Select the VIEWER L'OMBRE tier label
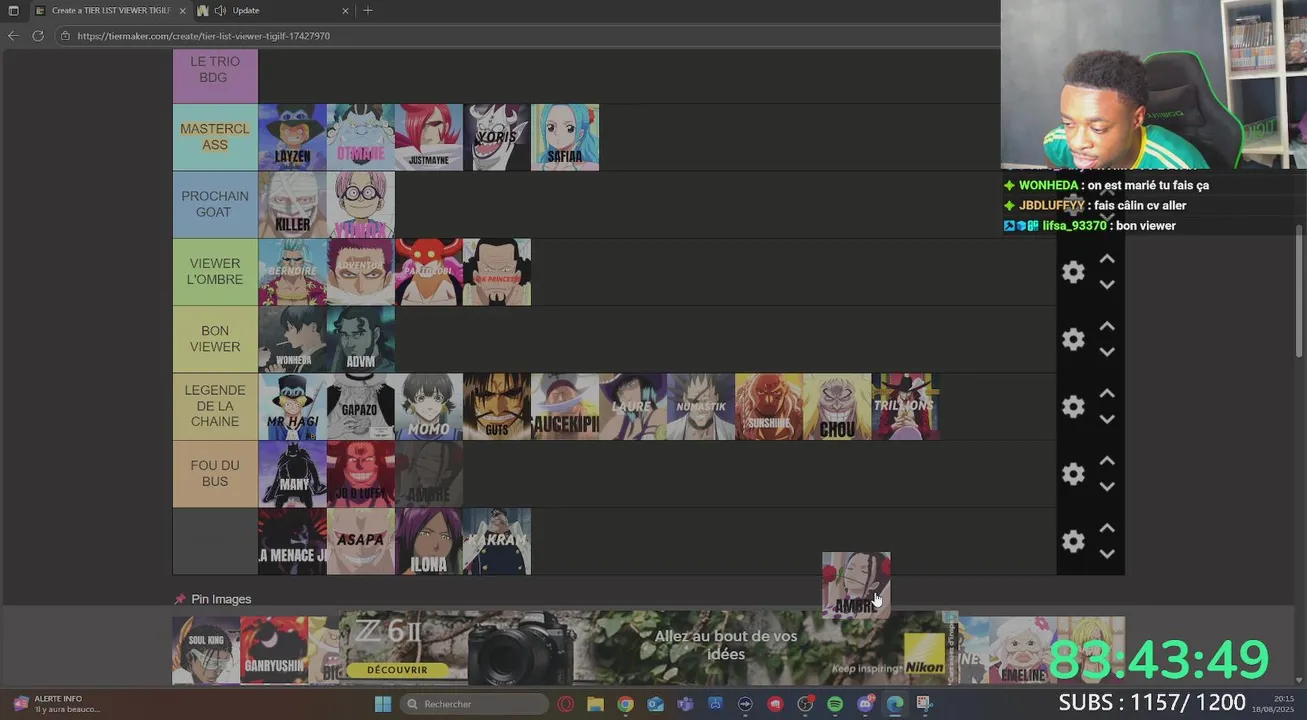 [x=215, y=272]
